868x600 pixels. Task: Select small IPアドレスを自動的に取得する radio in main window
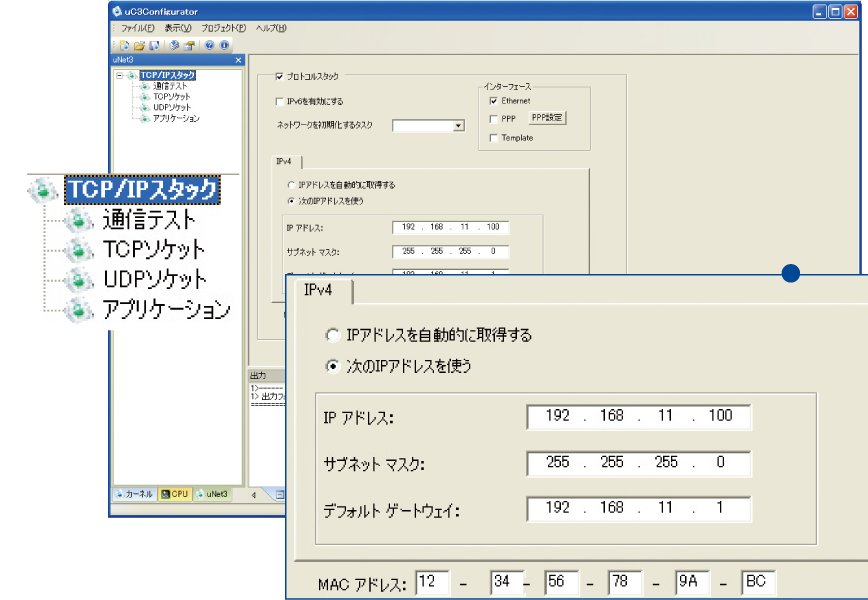pos(291,185)
